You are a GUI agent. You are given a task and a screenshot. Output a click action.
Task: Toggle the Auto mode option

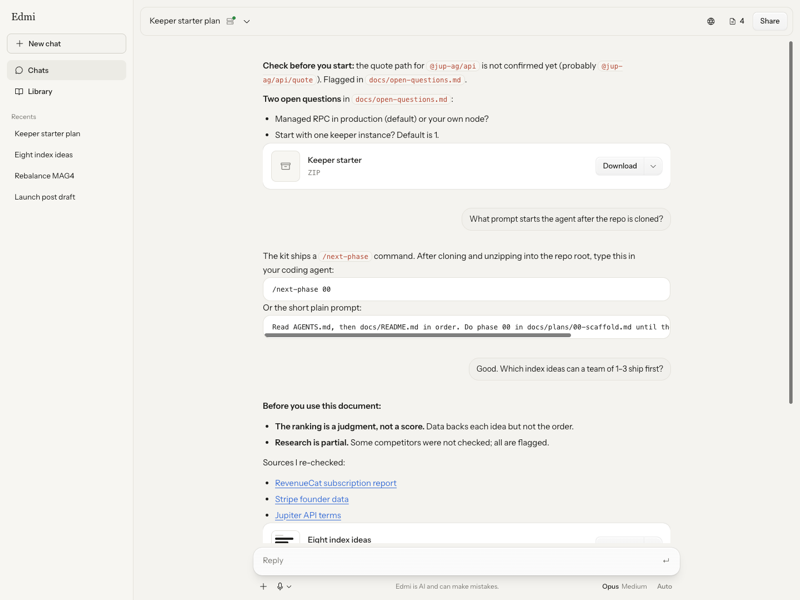[x=664, y=587]
